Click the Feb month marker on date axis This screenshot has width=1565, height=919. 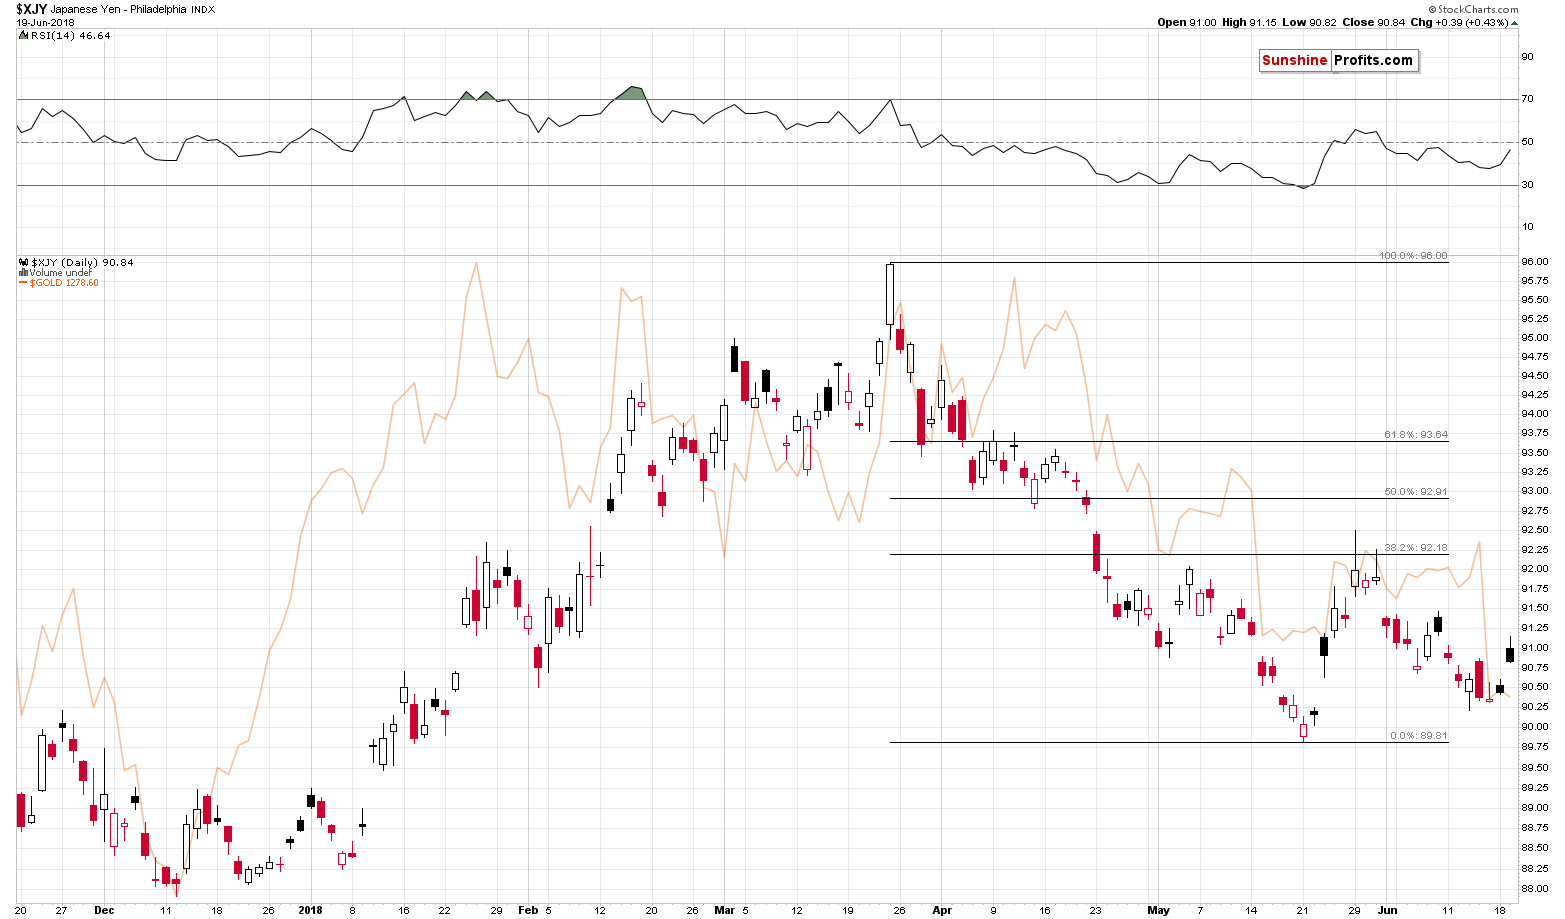point(528,911)
